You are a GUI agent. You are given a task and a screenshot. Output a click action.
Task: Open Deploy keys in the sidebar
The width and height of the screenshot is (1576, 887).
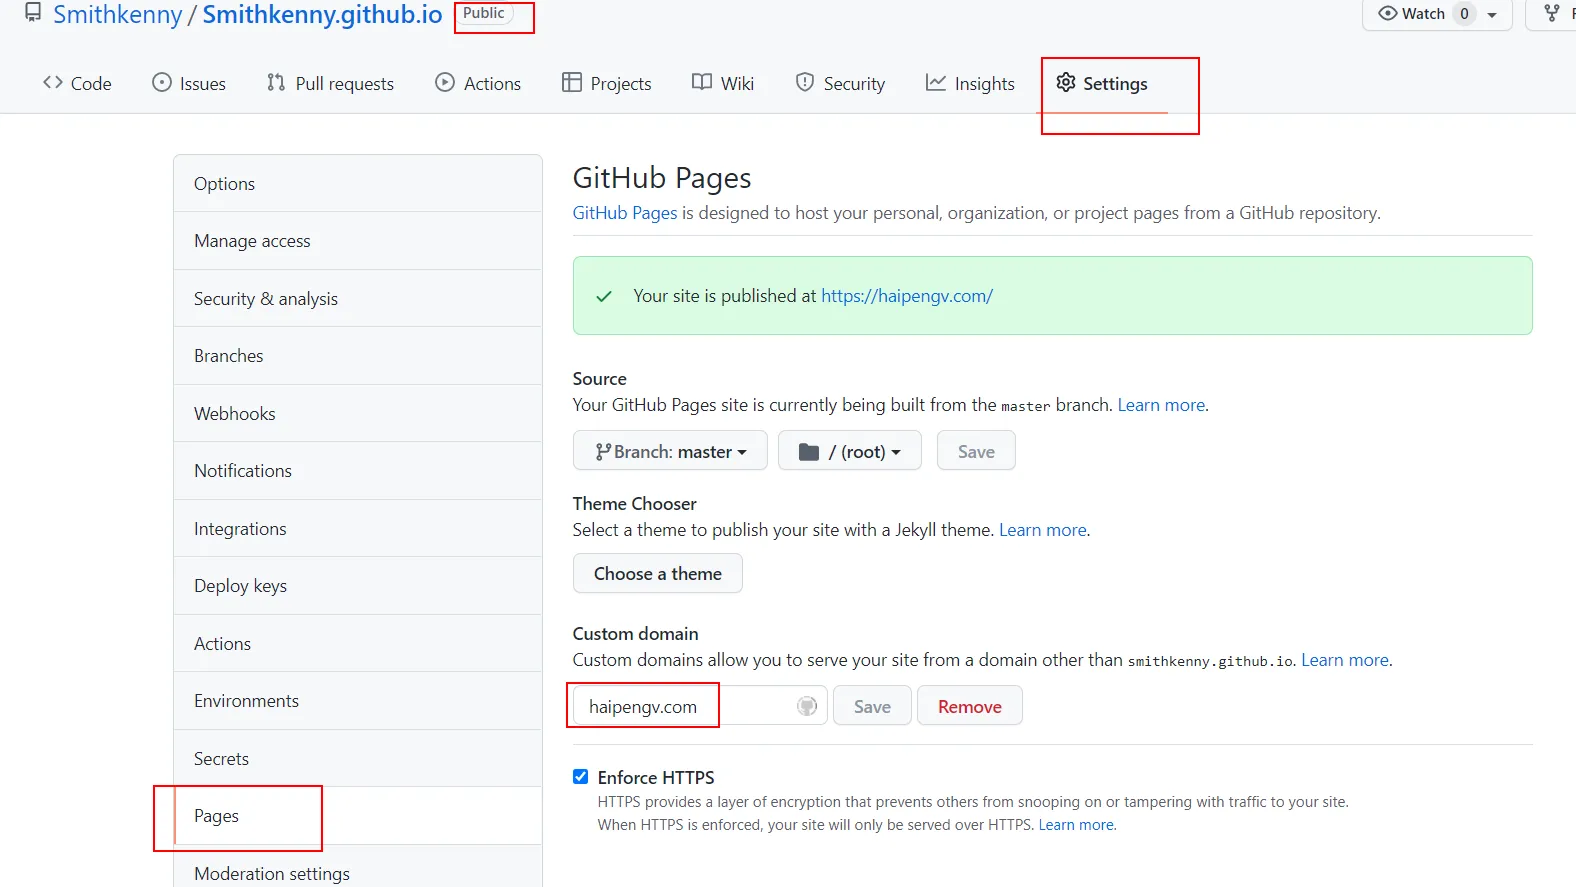tap(358, 586)
